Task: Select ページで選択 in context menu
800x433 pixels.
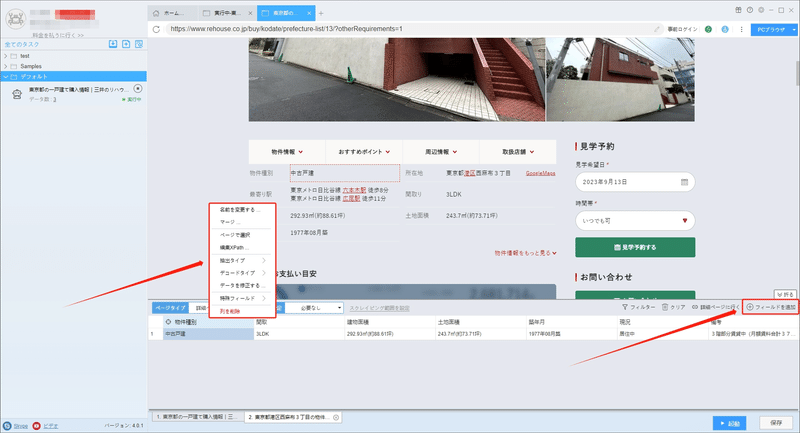Action: pyautogui.click(x=242, y=235)
